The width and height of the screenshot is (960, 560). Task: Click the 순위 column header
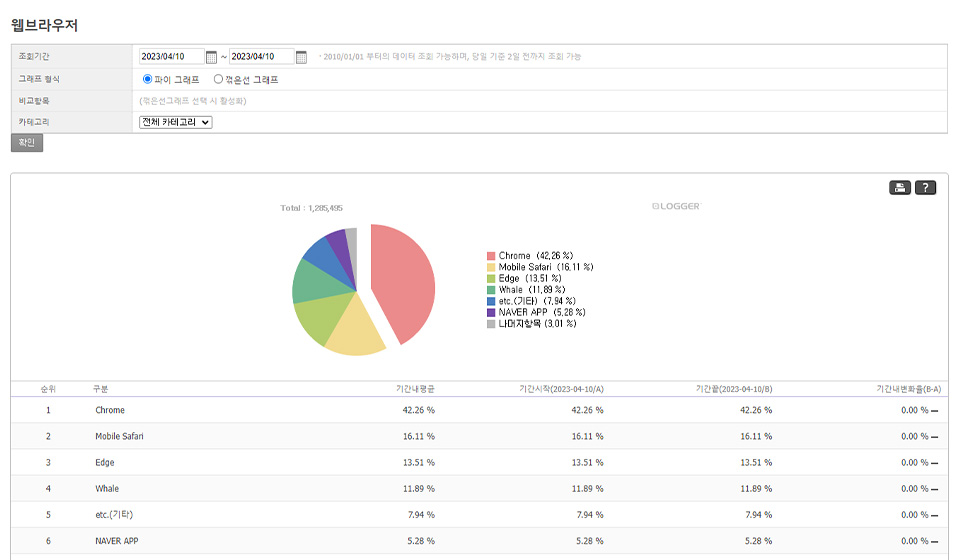[48, 389]
